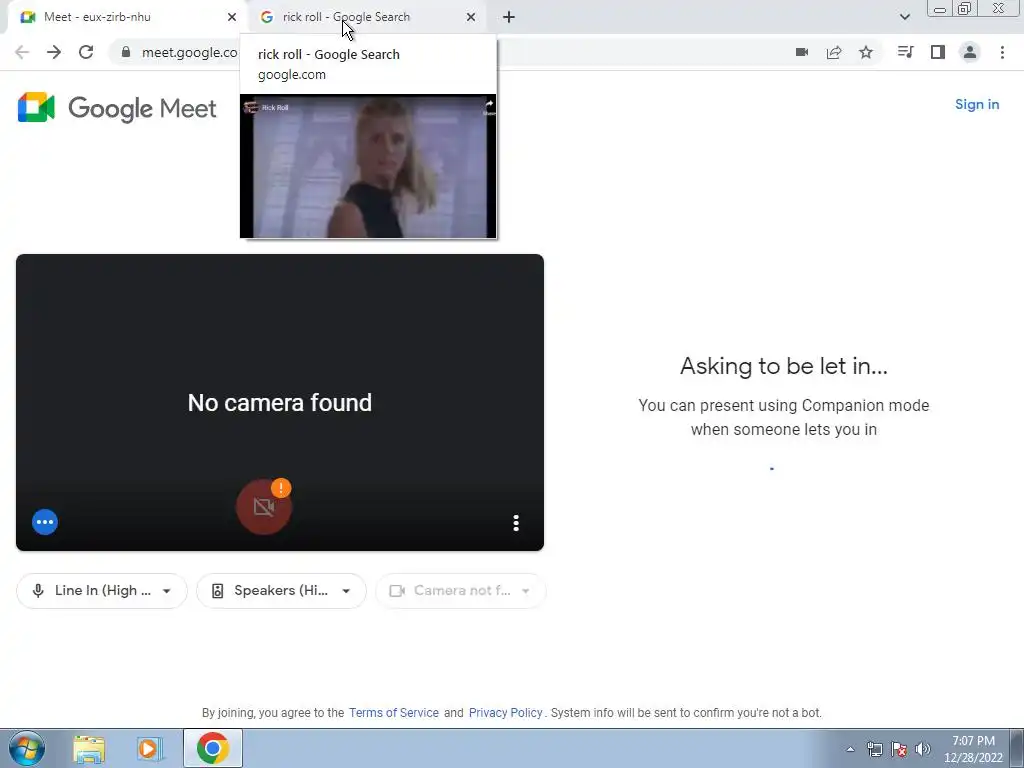Click the Companion mode message text

point(784,417)
